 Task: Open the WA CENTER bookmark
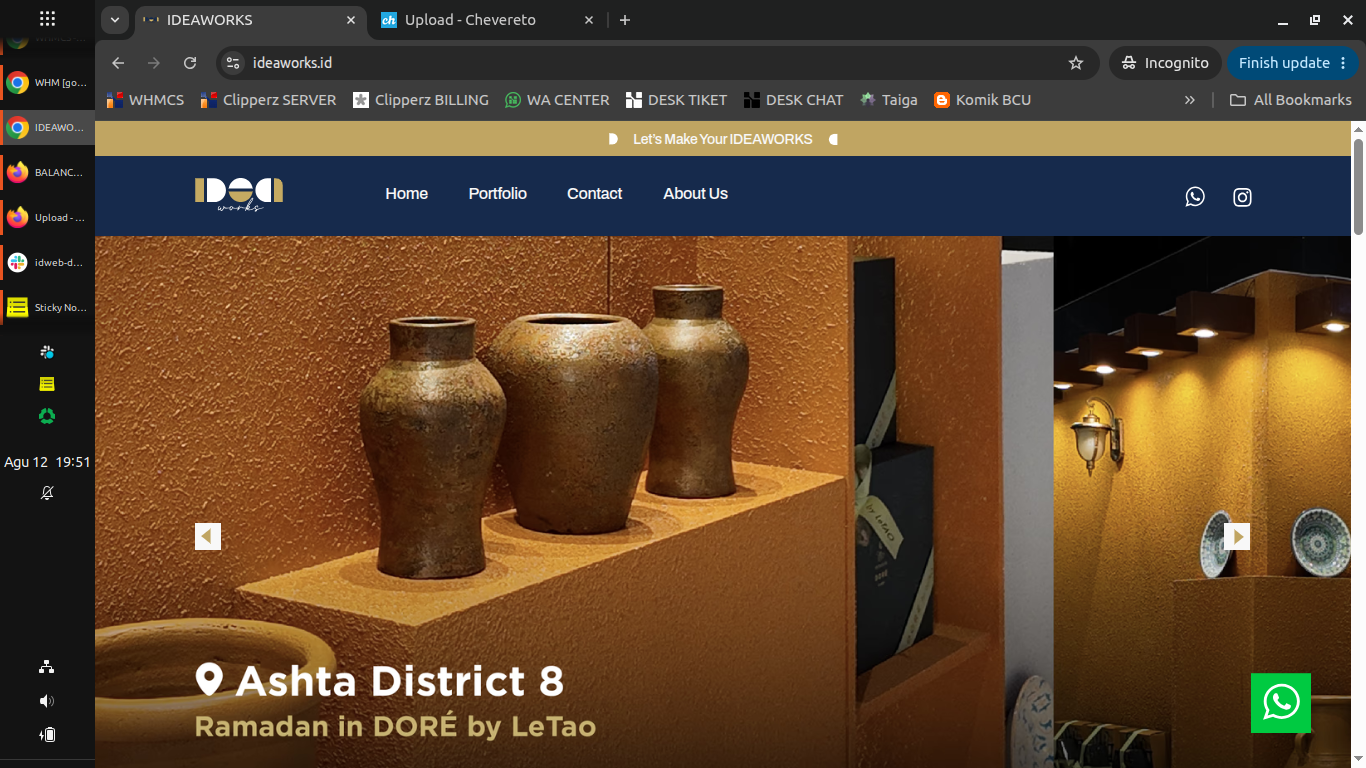click(557, 100)
